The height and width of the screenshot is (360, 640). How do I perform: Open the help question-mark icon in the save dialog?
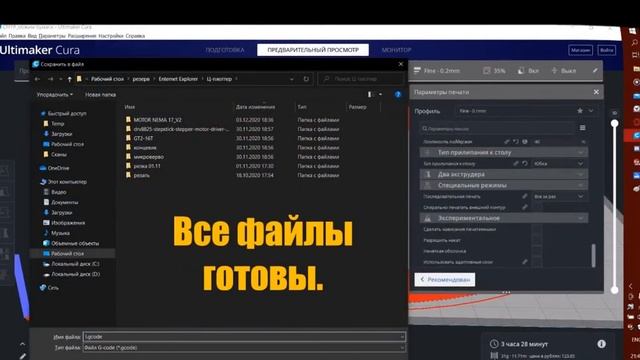pyautogui.click(x=398, y=94)
